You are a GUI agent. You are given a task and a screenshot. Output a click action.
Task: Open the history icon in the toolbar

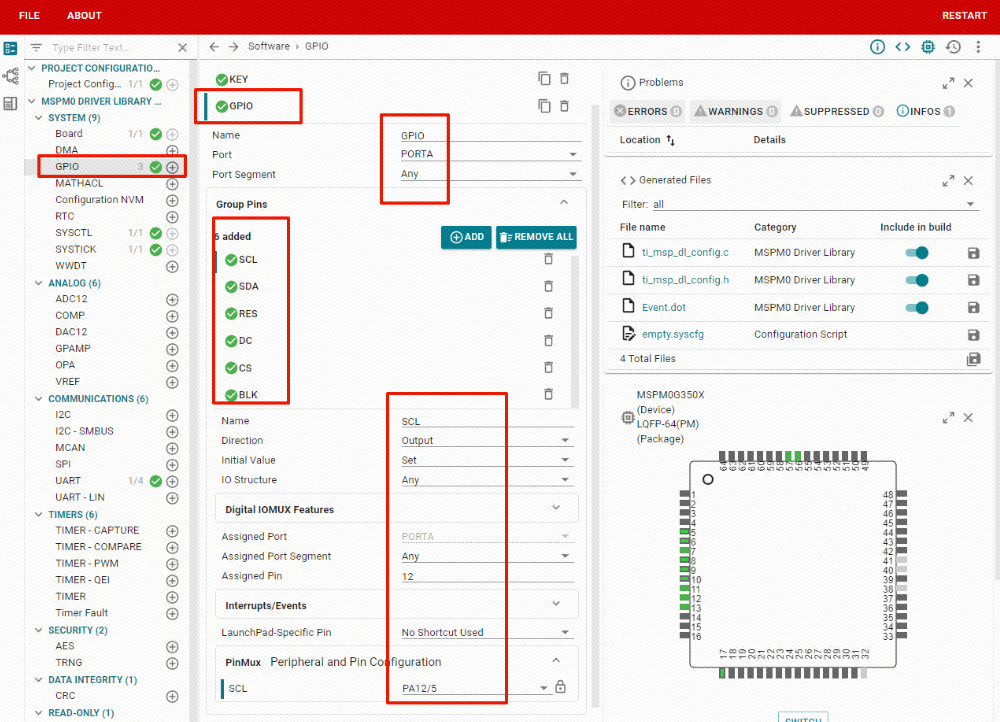pos(953,47)
